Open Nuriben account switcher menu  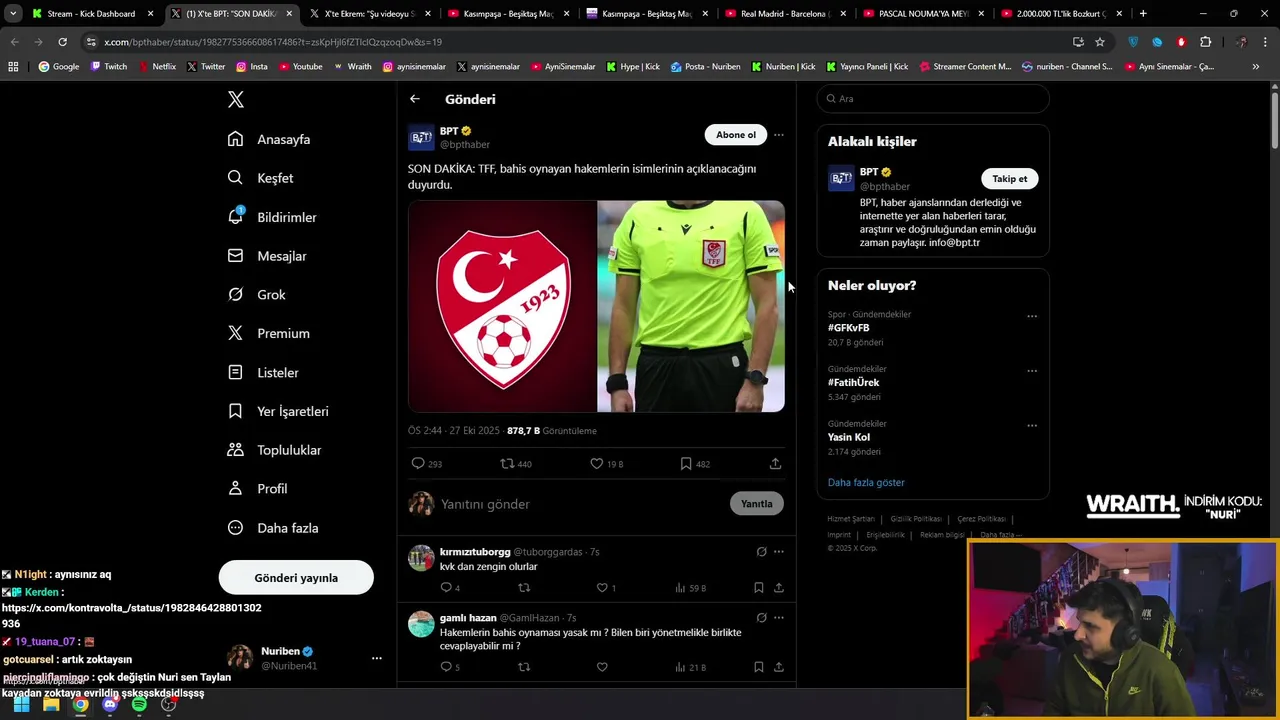coord(377,658)
